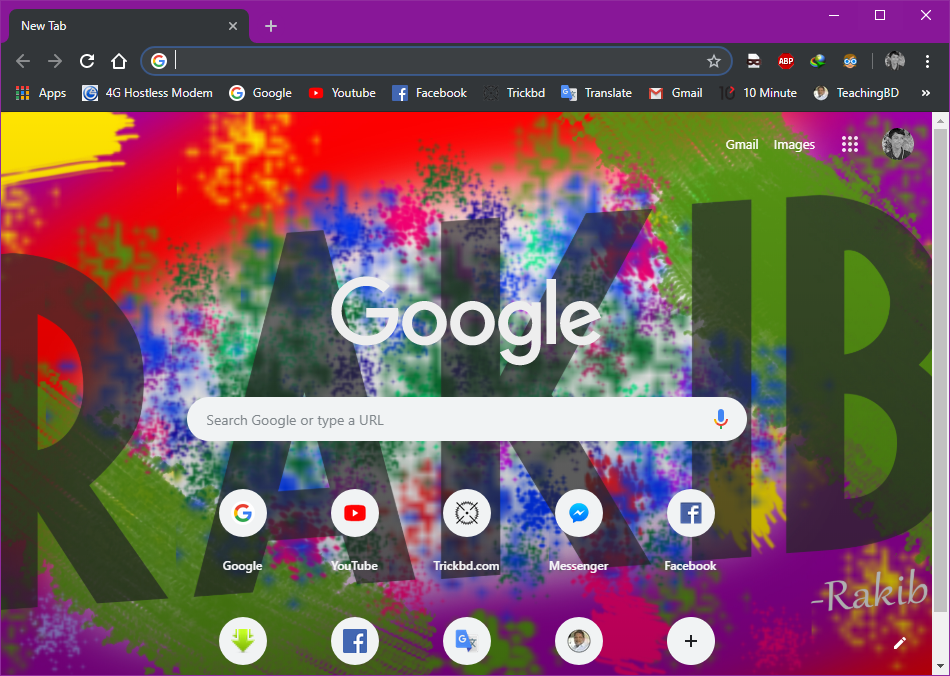The width and height of the screenshot is (950, 676).
Task: Click the Google icon in the address bar
Action: [159, 61]
